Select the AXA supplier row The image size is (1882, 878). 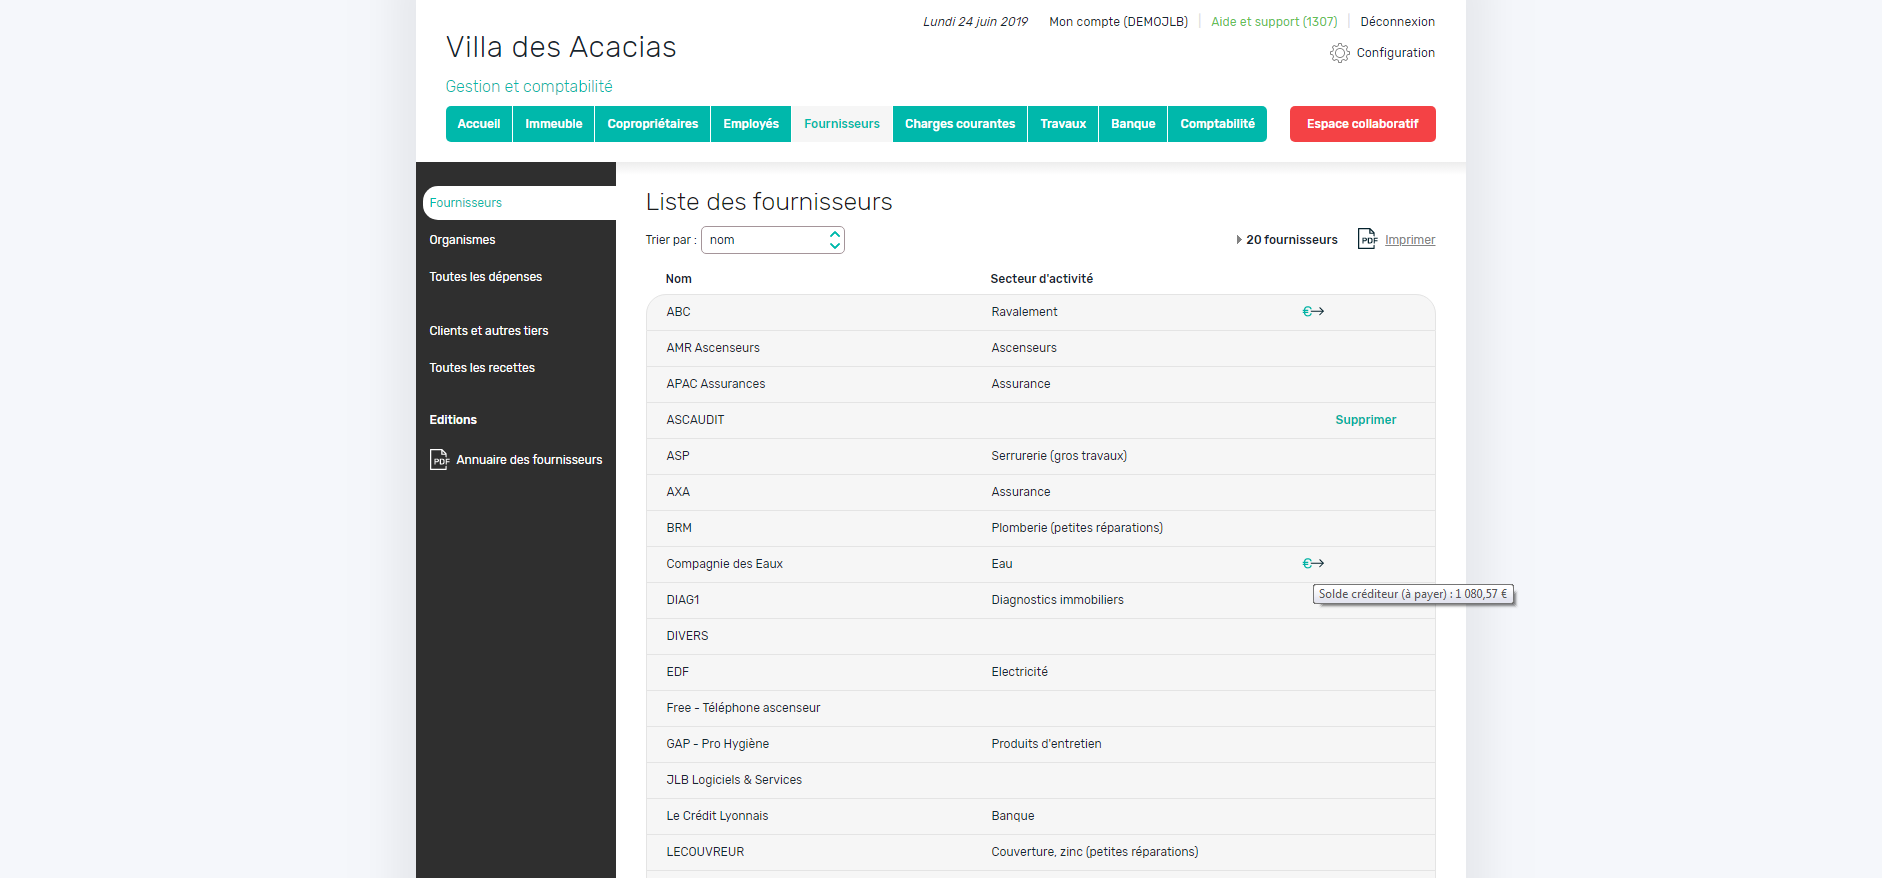click(1041, 492)
